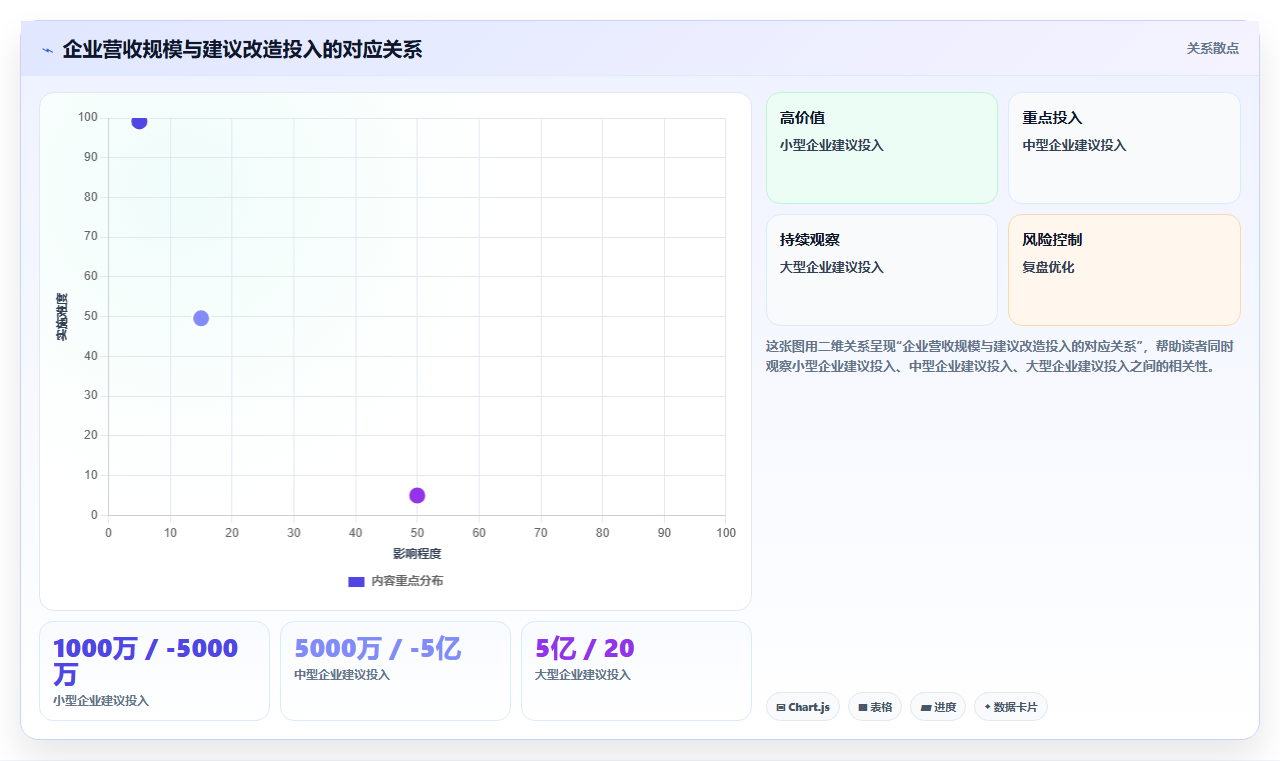This screenshot has width=1280, height=761.
Task: Click the 5000万 / -5亿 data card
Action: [395, 671]
